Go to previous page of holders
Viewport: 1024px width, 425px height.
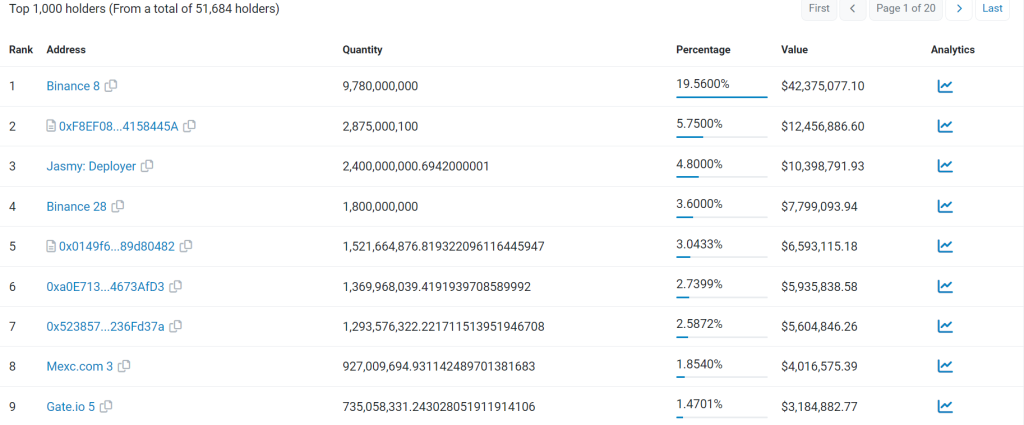(853, 8)
